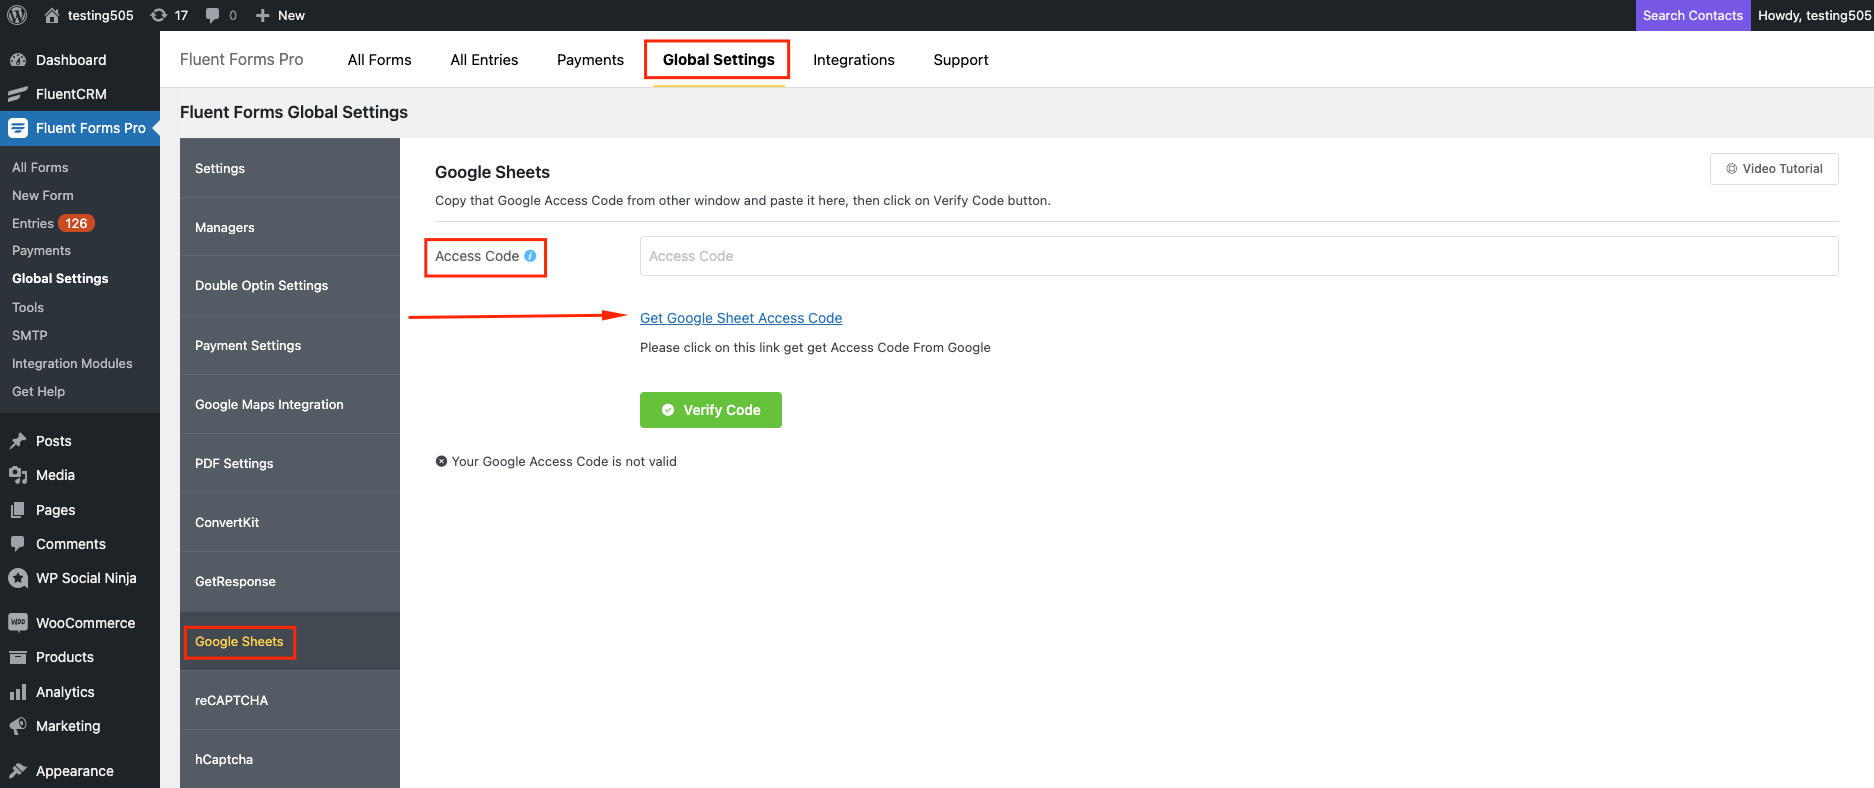Click inside the Access Code input field
Viewport: 1874px width, 788px height.
(1239, 256)
